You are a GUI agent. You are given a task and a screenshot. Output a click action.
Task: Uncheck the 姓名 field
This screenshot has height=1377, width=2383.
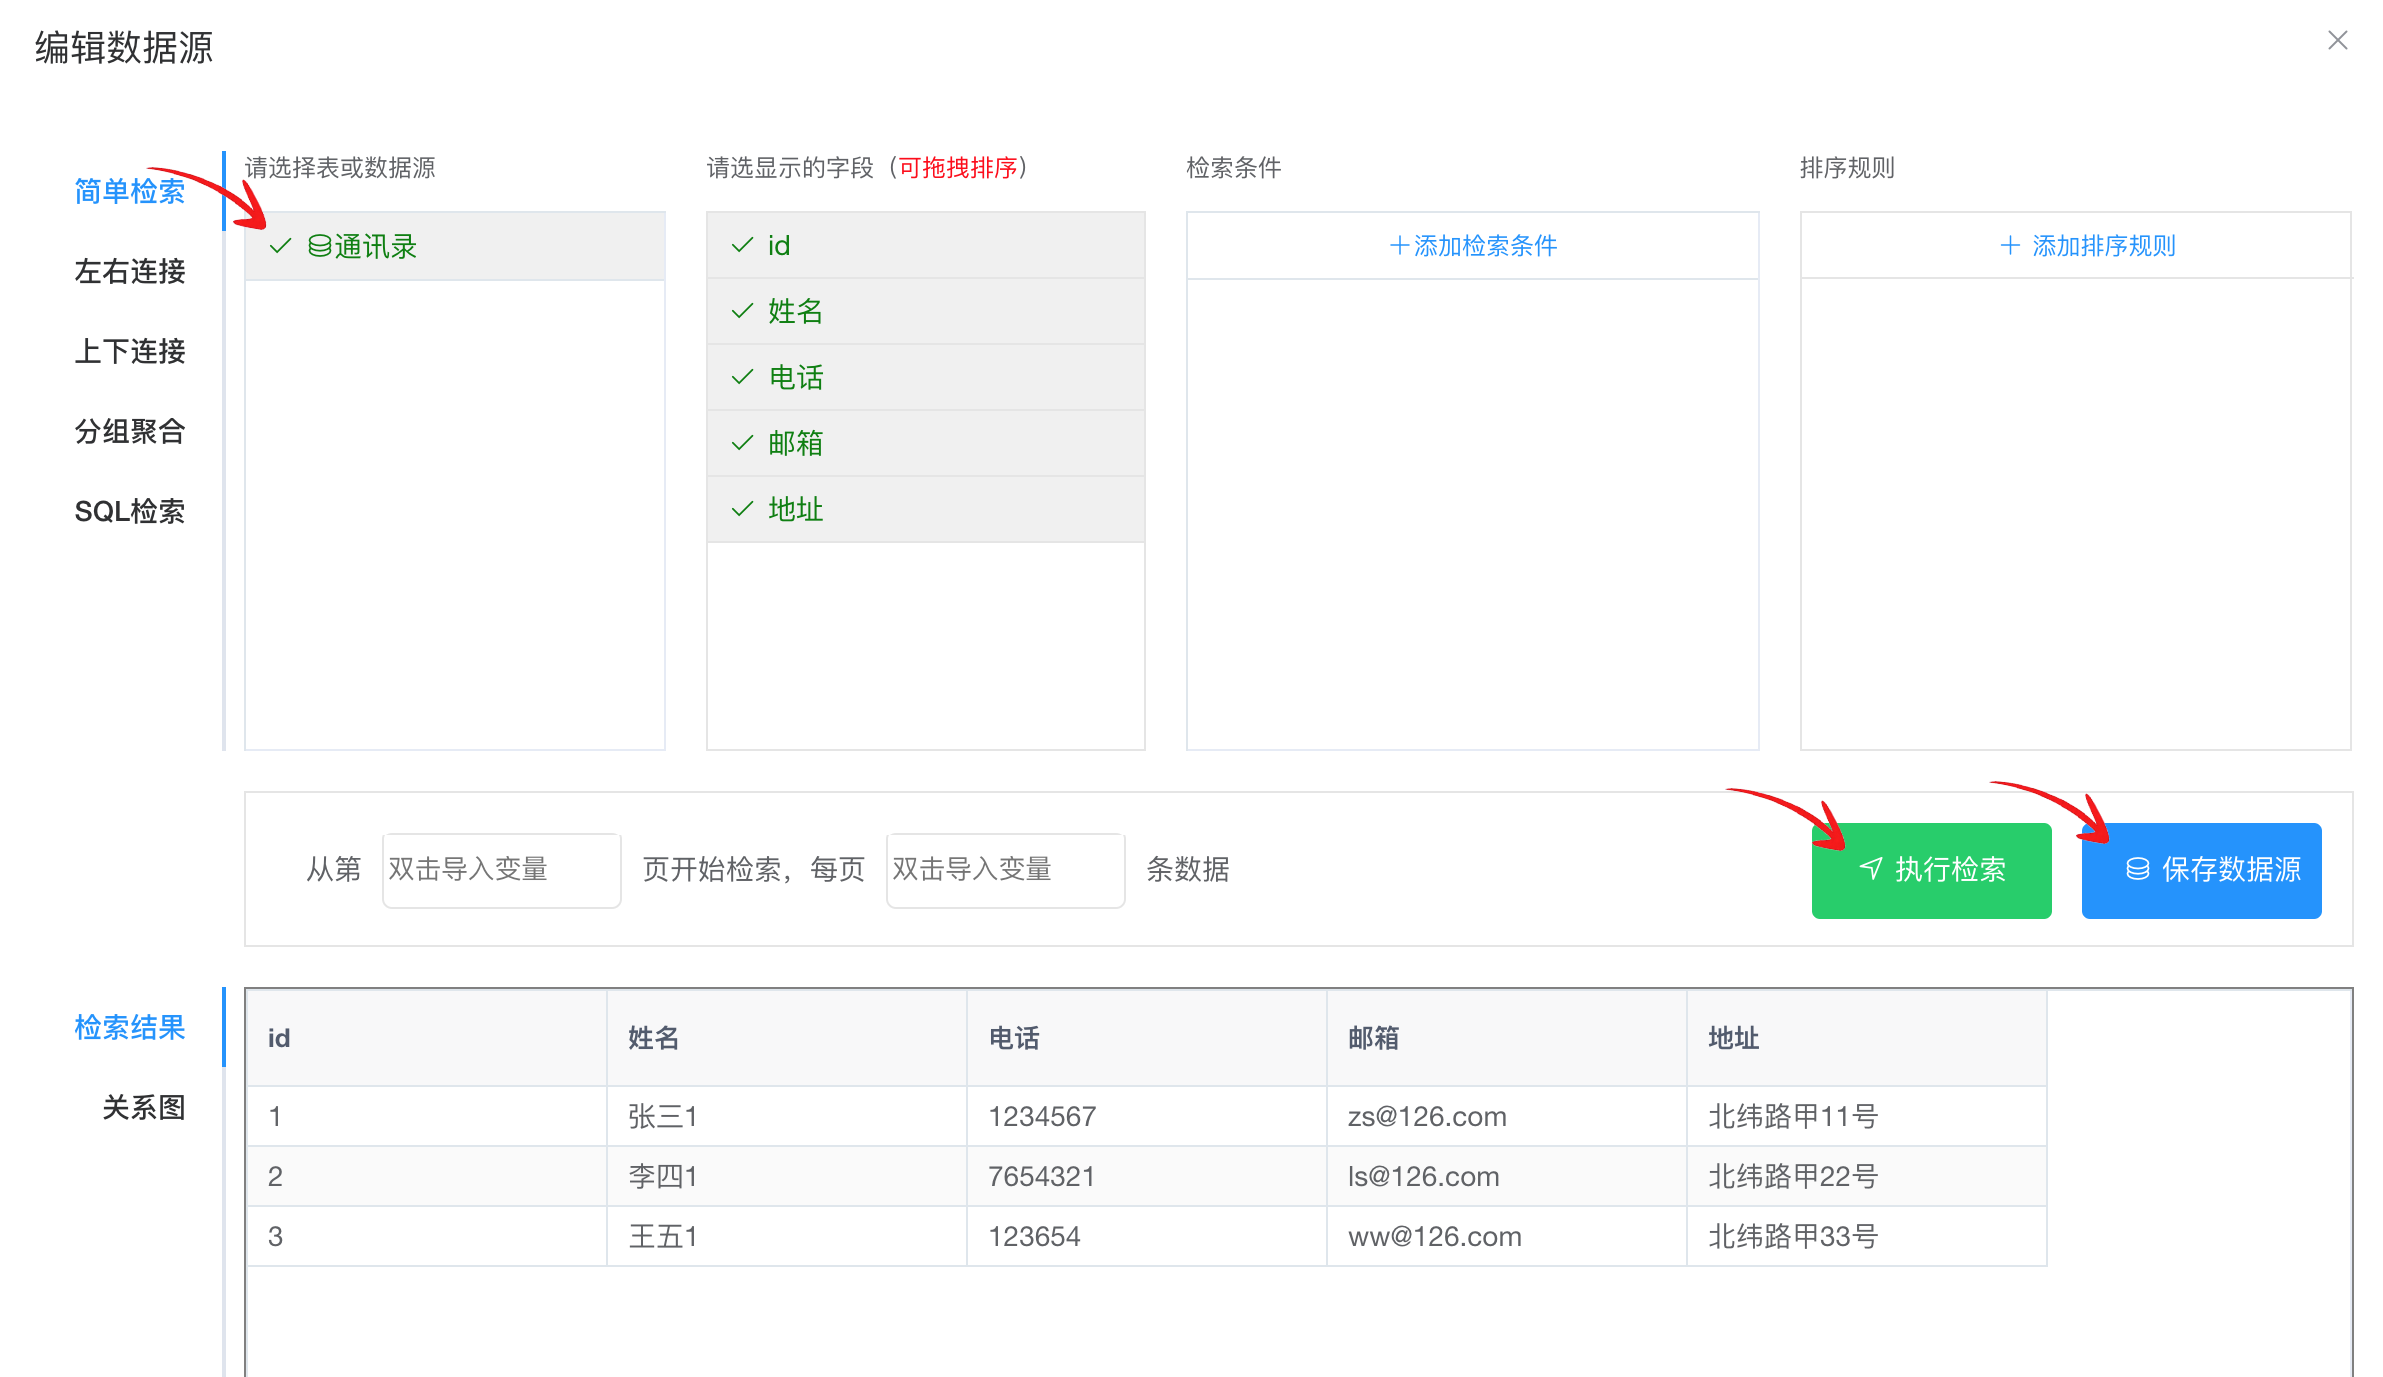click(925, 311)
